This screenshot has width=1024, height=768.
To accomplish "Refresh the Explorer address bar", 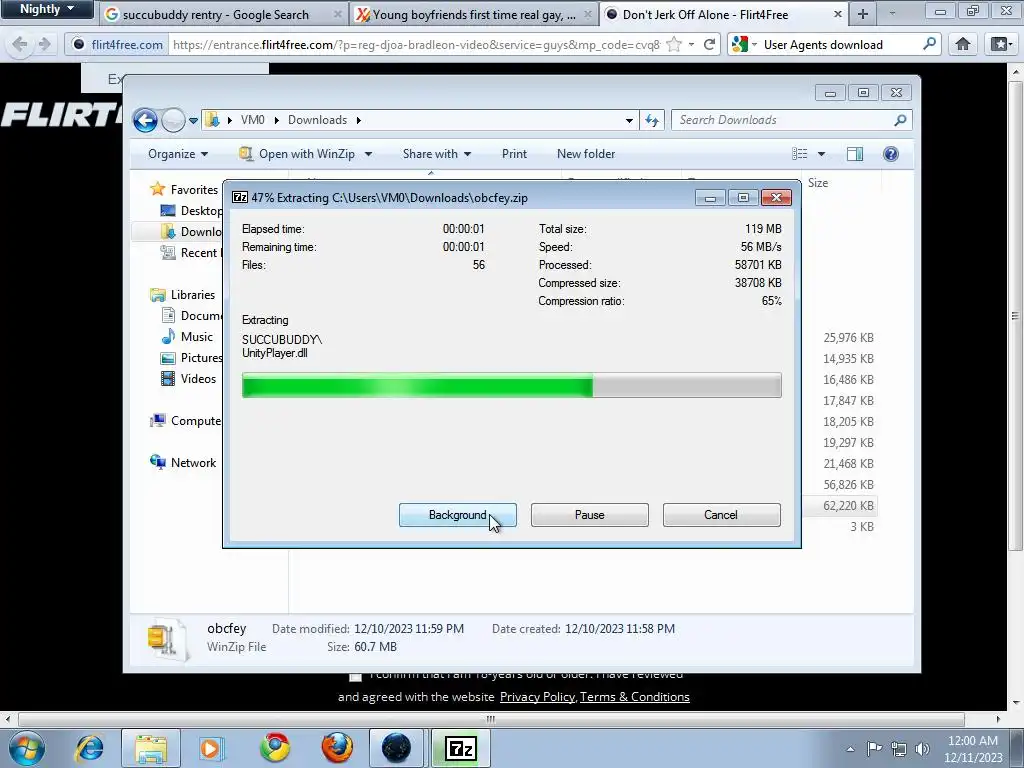I will point(652,120).
